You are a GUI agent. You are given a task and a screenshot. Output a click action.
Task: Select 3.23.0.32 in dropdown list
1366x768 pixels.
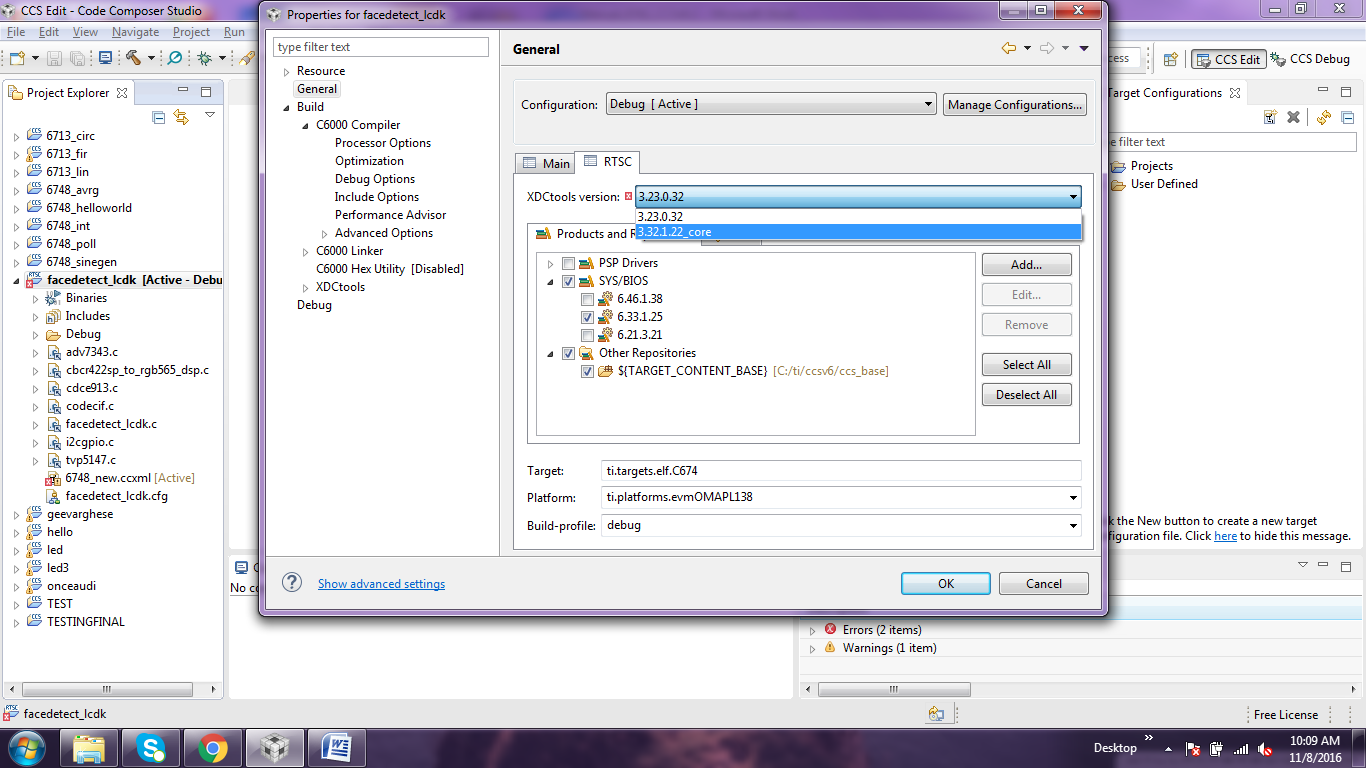click(858, 217)
